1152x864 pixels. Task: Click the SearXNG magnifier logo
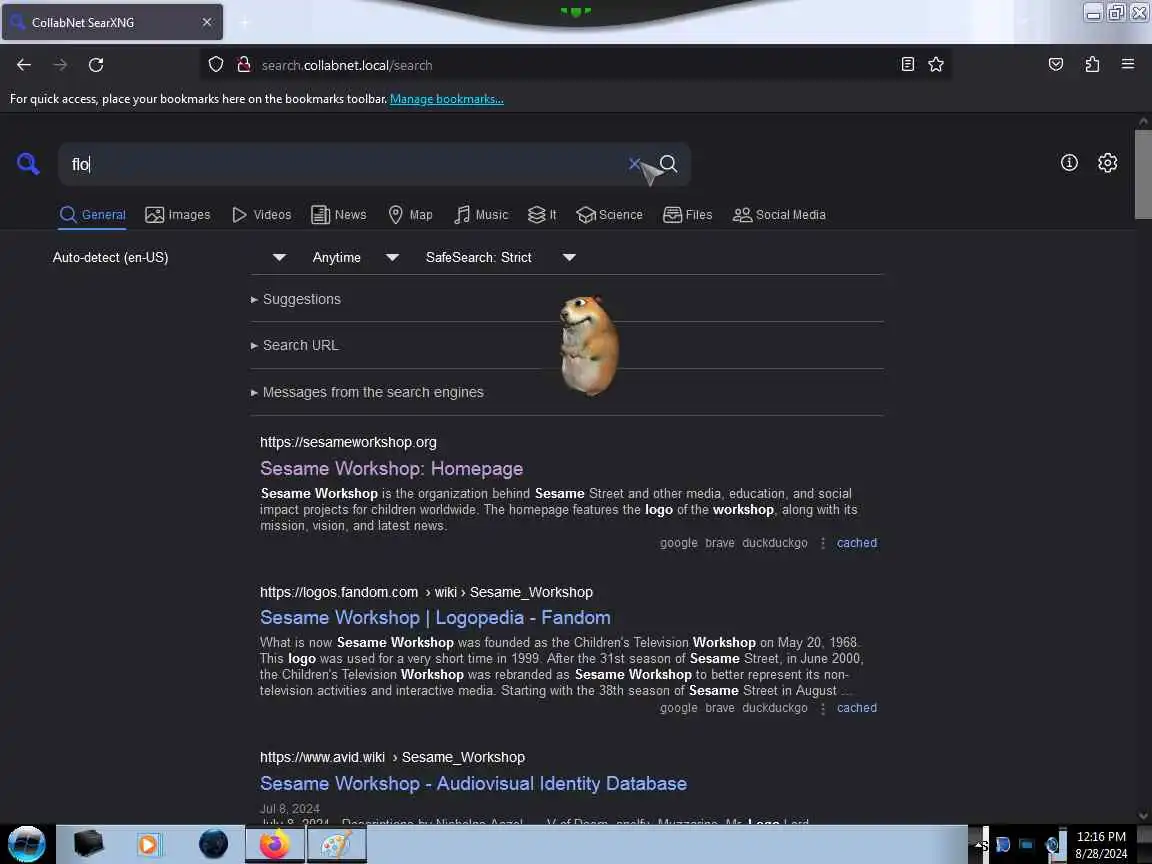pos(28,164)
